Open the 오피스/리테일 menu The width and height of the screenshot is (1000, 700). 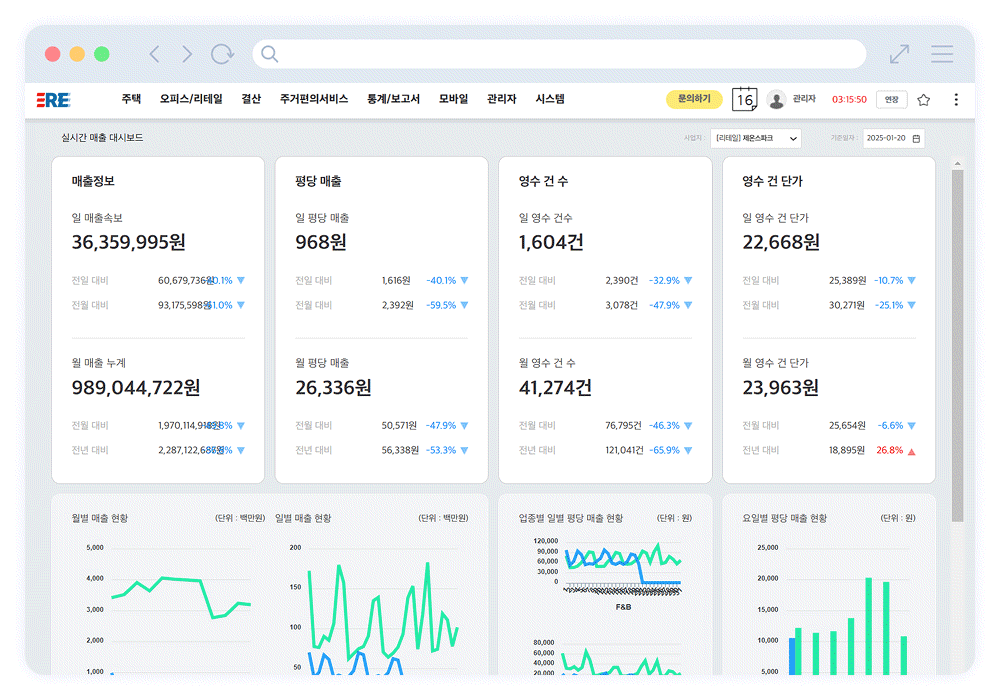pos(191,99)
